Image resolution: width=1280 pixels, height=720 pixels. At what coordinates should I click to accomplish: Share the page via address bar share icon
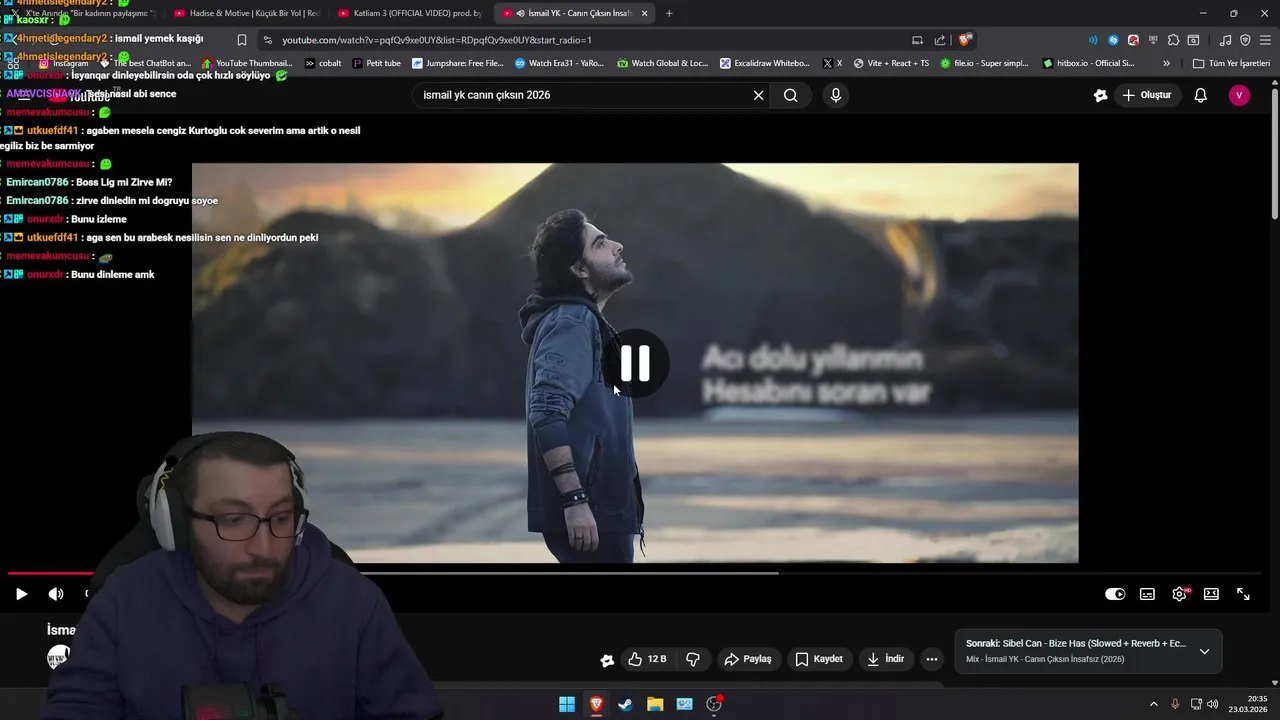(940, 40)
